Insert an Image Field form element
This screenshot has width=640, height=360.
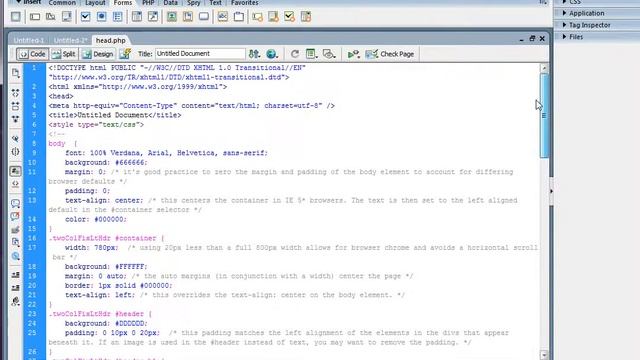coord(172,17)
